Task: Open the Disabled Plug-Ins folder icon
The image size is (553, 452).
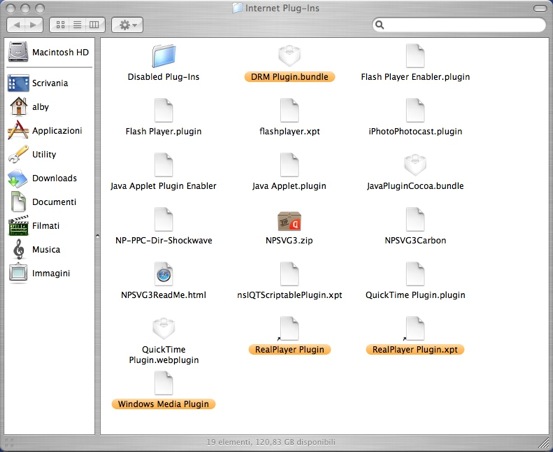Action: pos(164,56)
